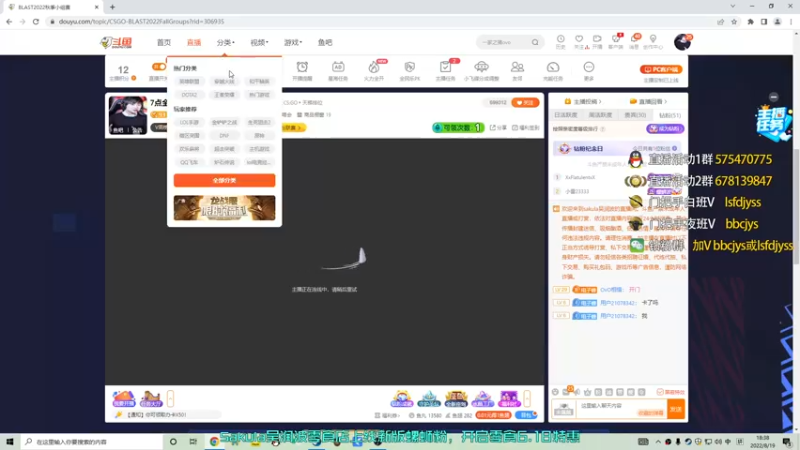
Task: Select QQ飞车 category chip
Action: coord(189,162)
